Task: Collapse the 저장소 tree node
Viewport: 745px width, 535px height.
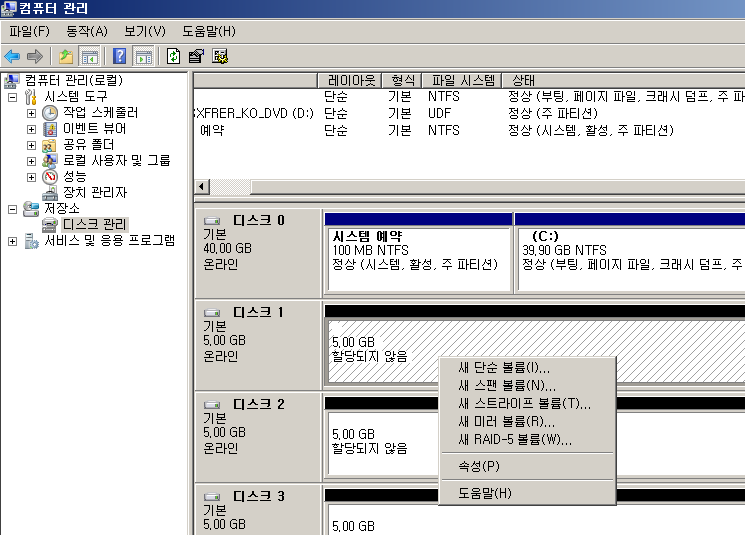Action: click(x=12, y=209)
